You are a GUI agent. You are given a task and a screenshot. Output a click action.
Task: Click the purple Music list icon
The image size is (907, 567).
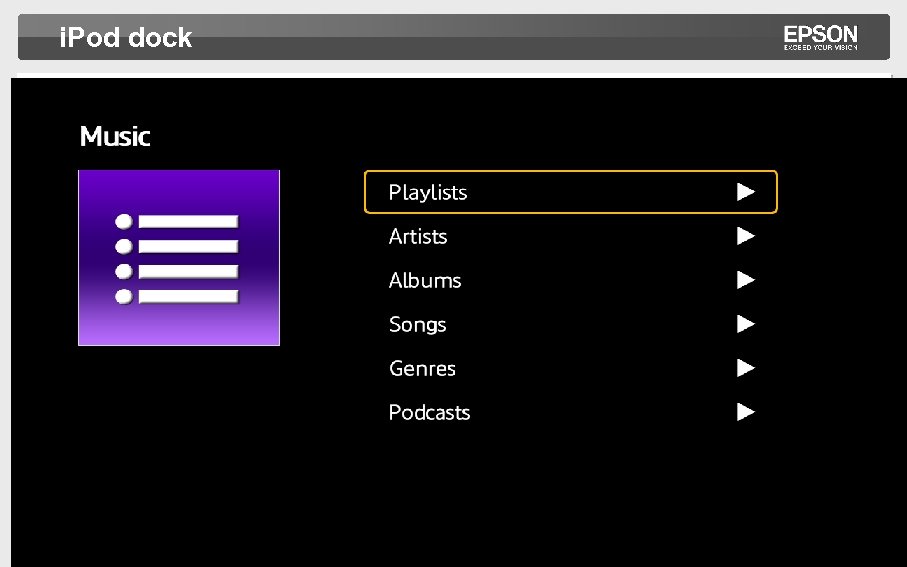[179, 258]
